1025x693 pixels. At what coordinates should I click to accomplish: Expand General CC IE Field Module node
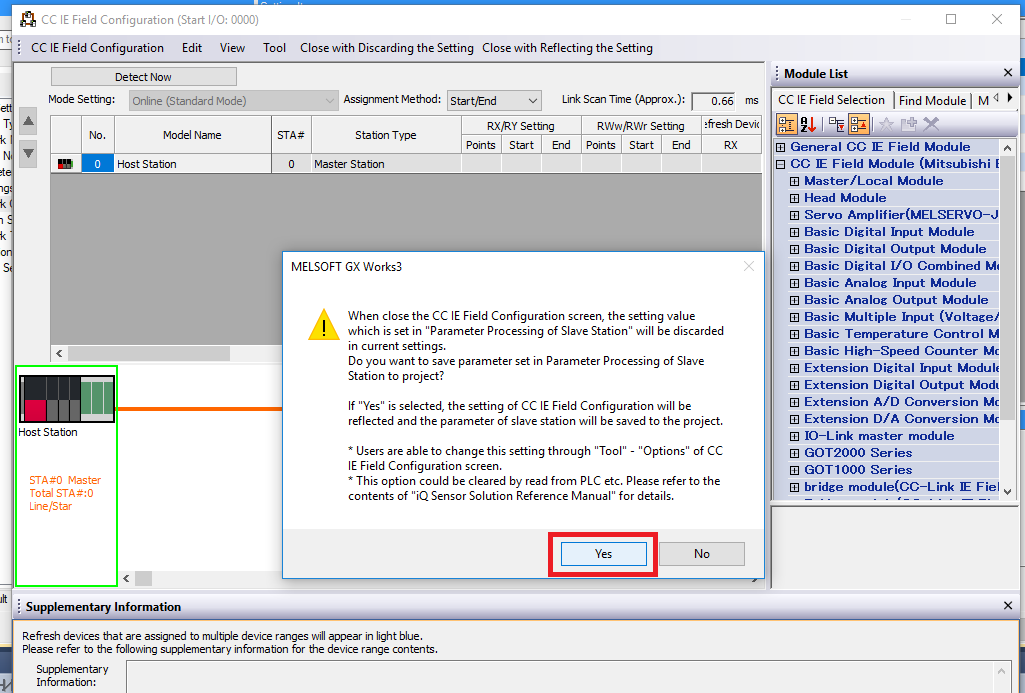(x=781, y=147)
